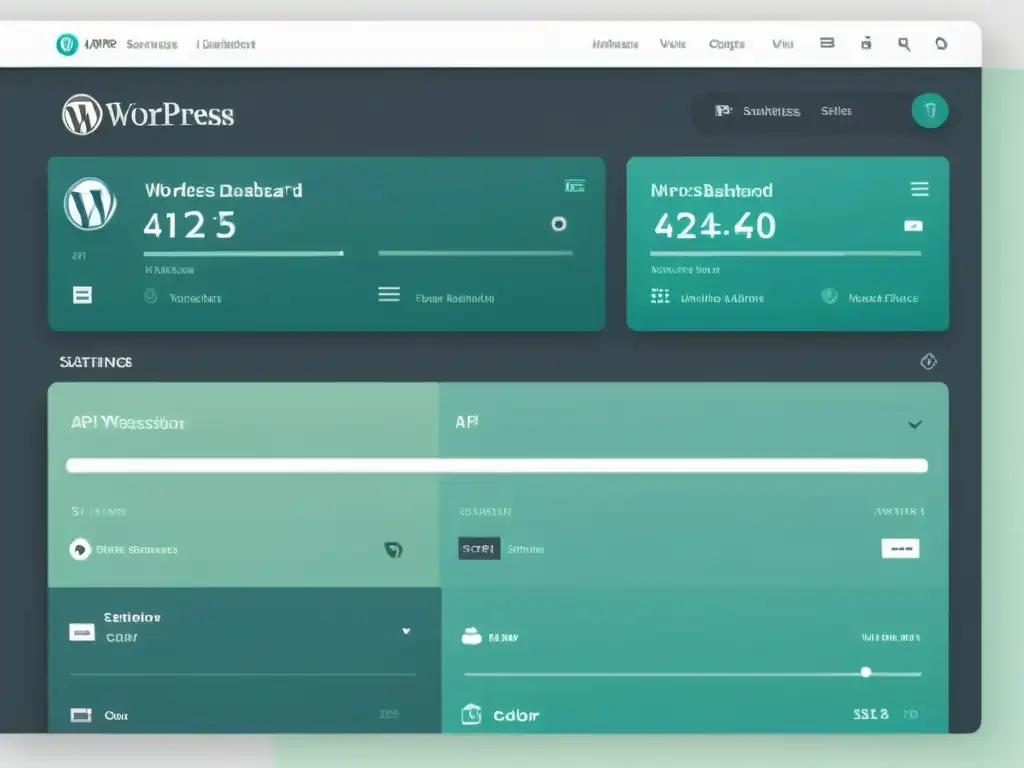Go to the Vvle navigation item
The height and width of the screenshot is (768, 1024).
(673, 44)
